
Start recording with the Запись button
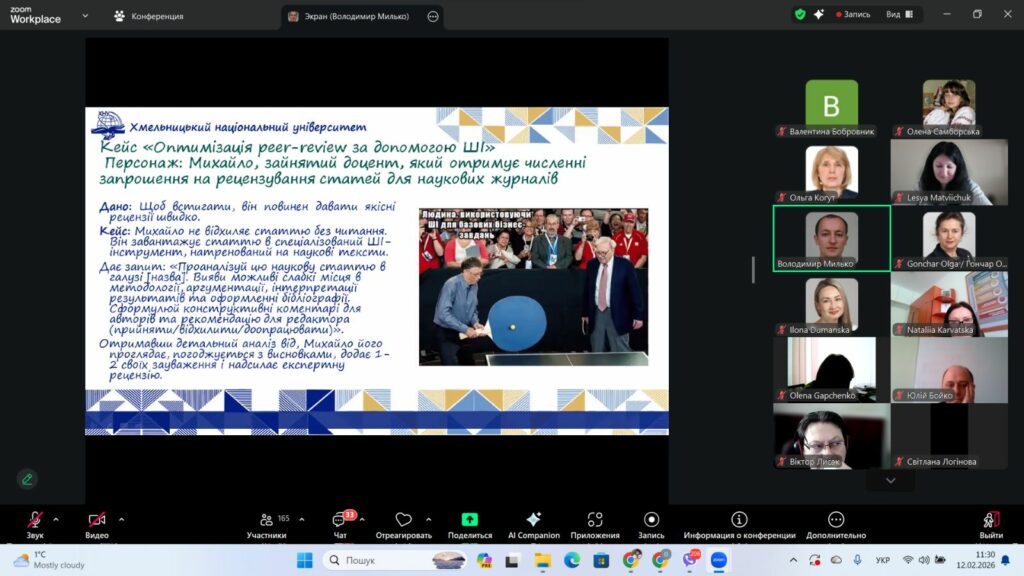(x=651, y=521)
